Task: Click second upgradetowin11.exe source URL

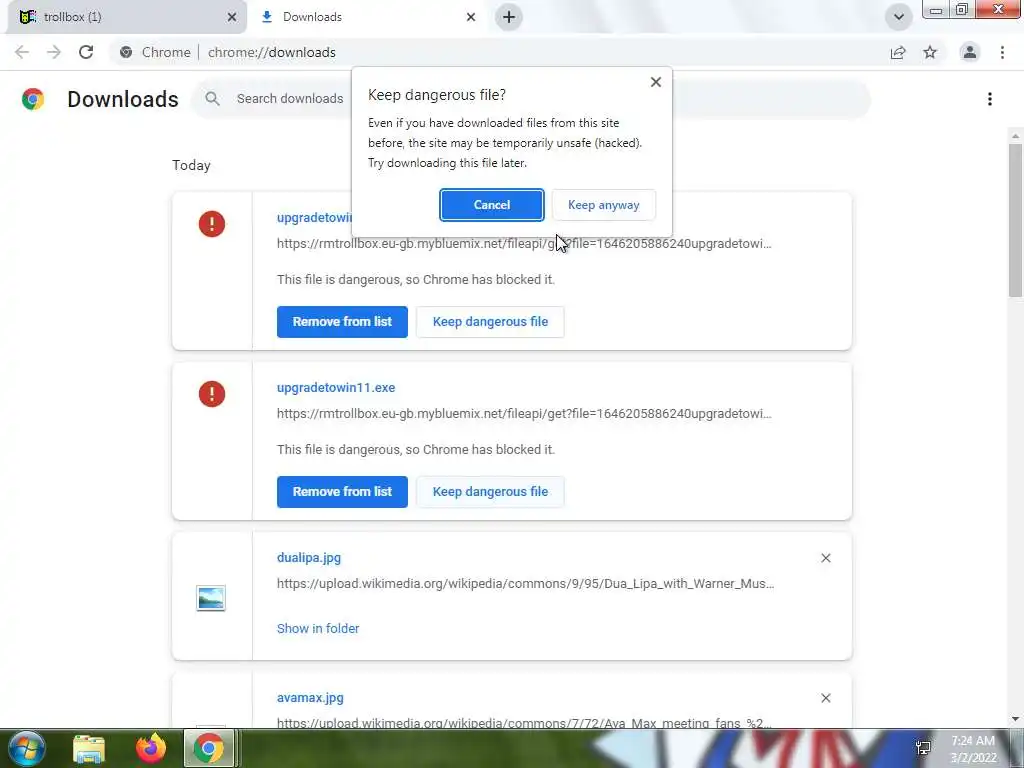Action: 524,414
